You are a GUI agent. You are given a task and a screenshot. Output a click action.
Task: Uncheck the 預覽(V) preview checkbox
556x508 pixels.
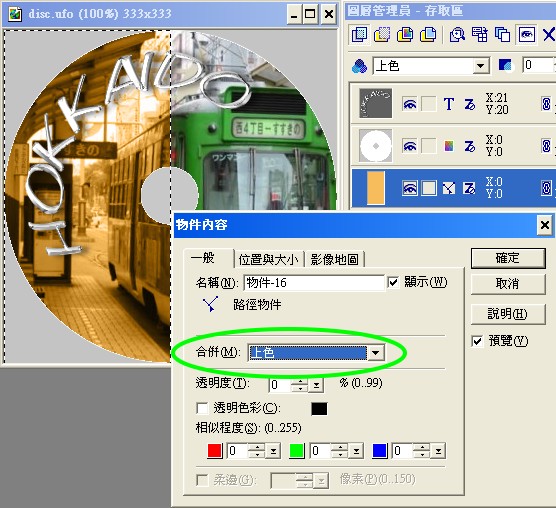[477, 341]
